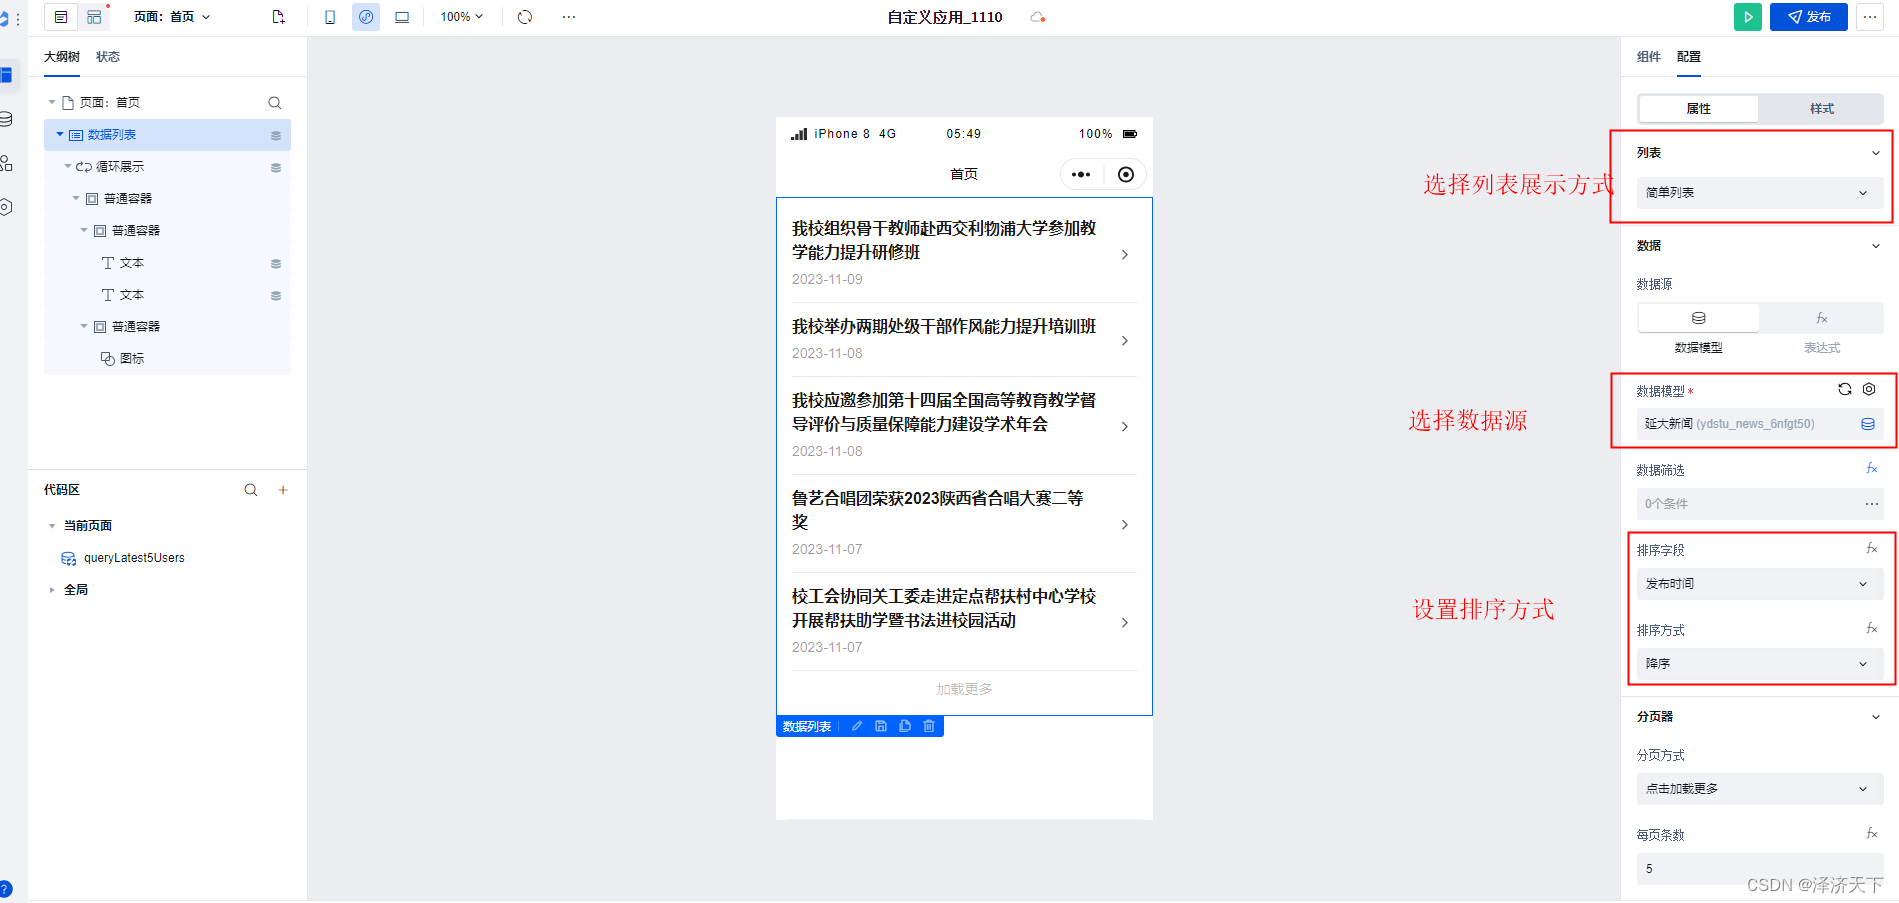Click data binding icon on 数据列表 row
This screenshot has width=1899, height=903.
276,135
